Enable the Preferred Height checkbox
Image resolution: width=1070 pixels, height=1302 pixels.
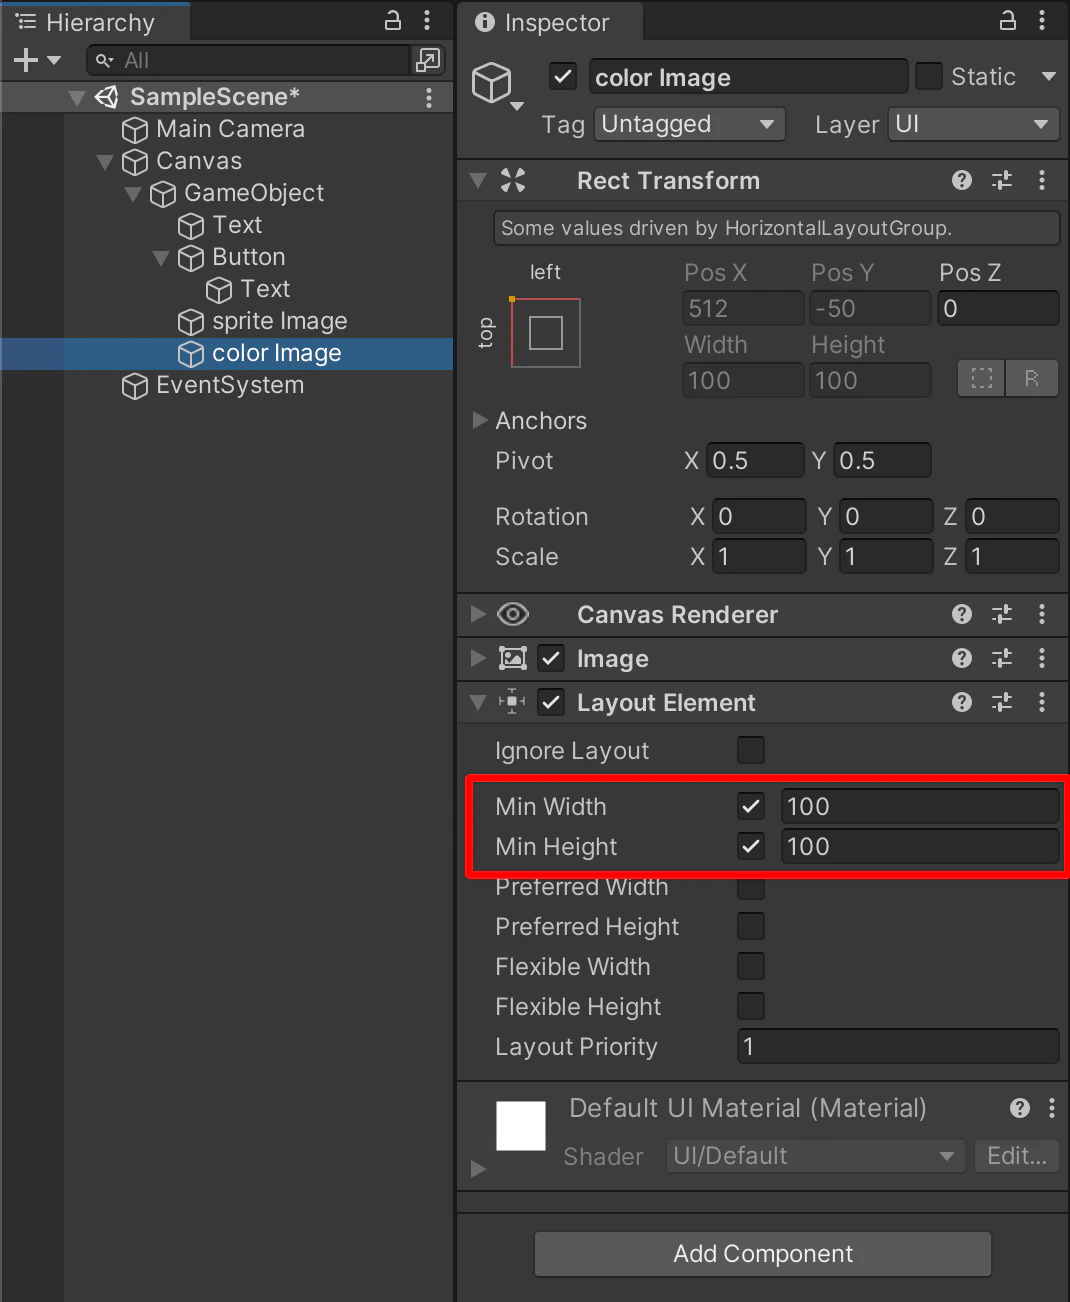(x=751, y=926)
